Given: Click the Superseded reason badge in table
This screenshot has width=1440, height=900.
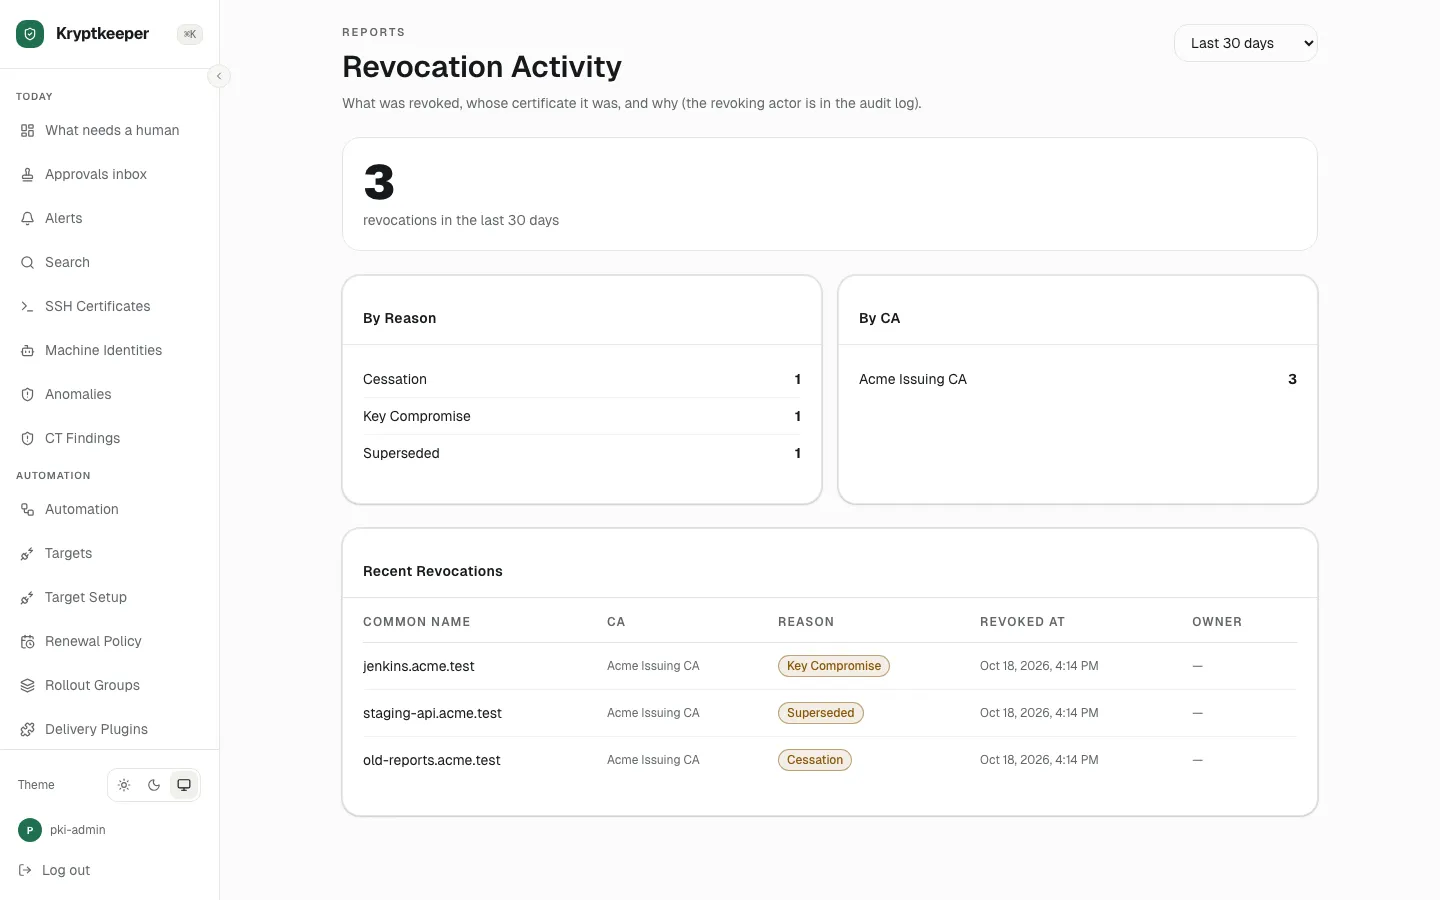Looking at the screenshot, I should click(821, 713).
